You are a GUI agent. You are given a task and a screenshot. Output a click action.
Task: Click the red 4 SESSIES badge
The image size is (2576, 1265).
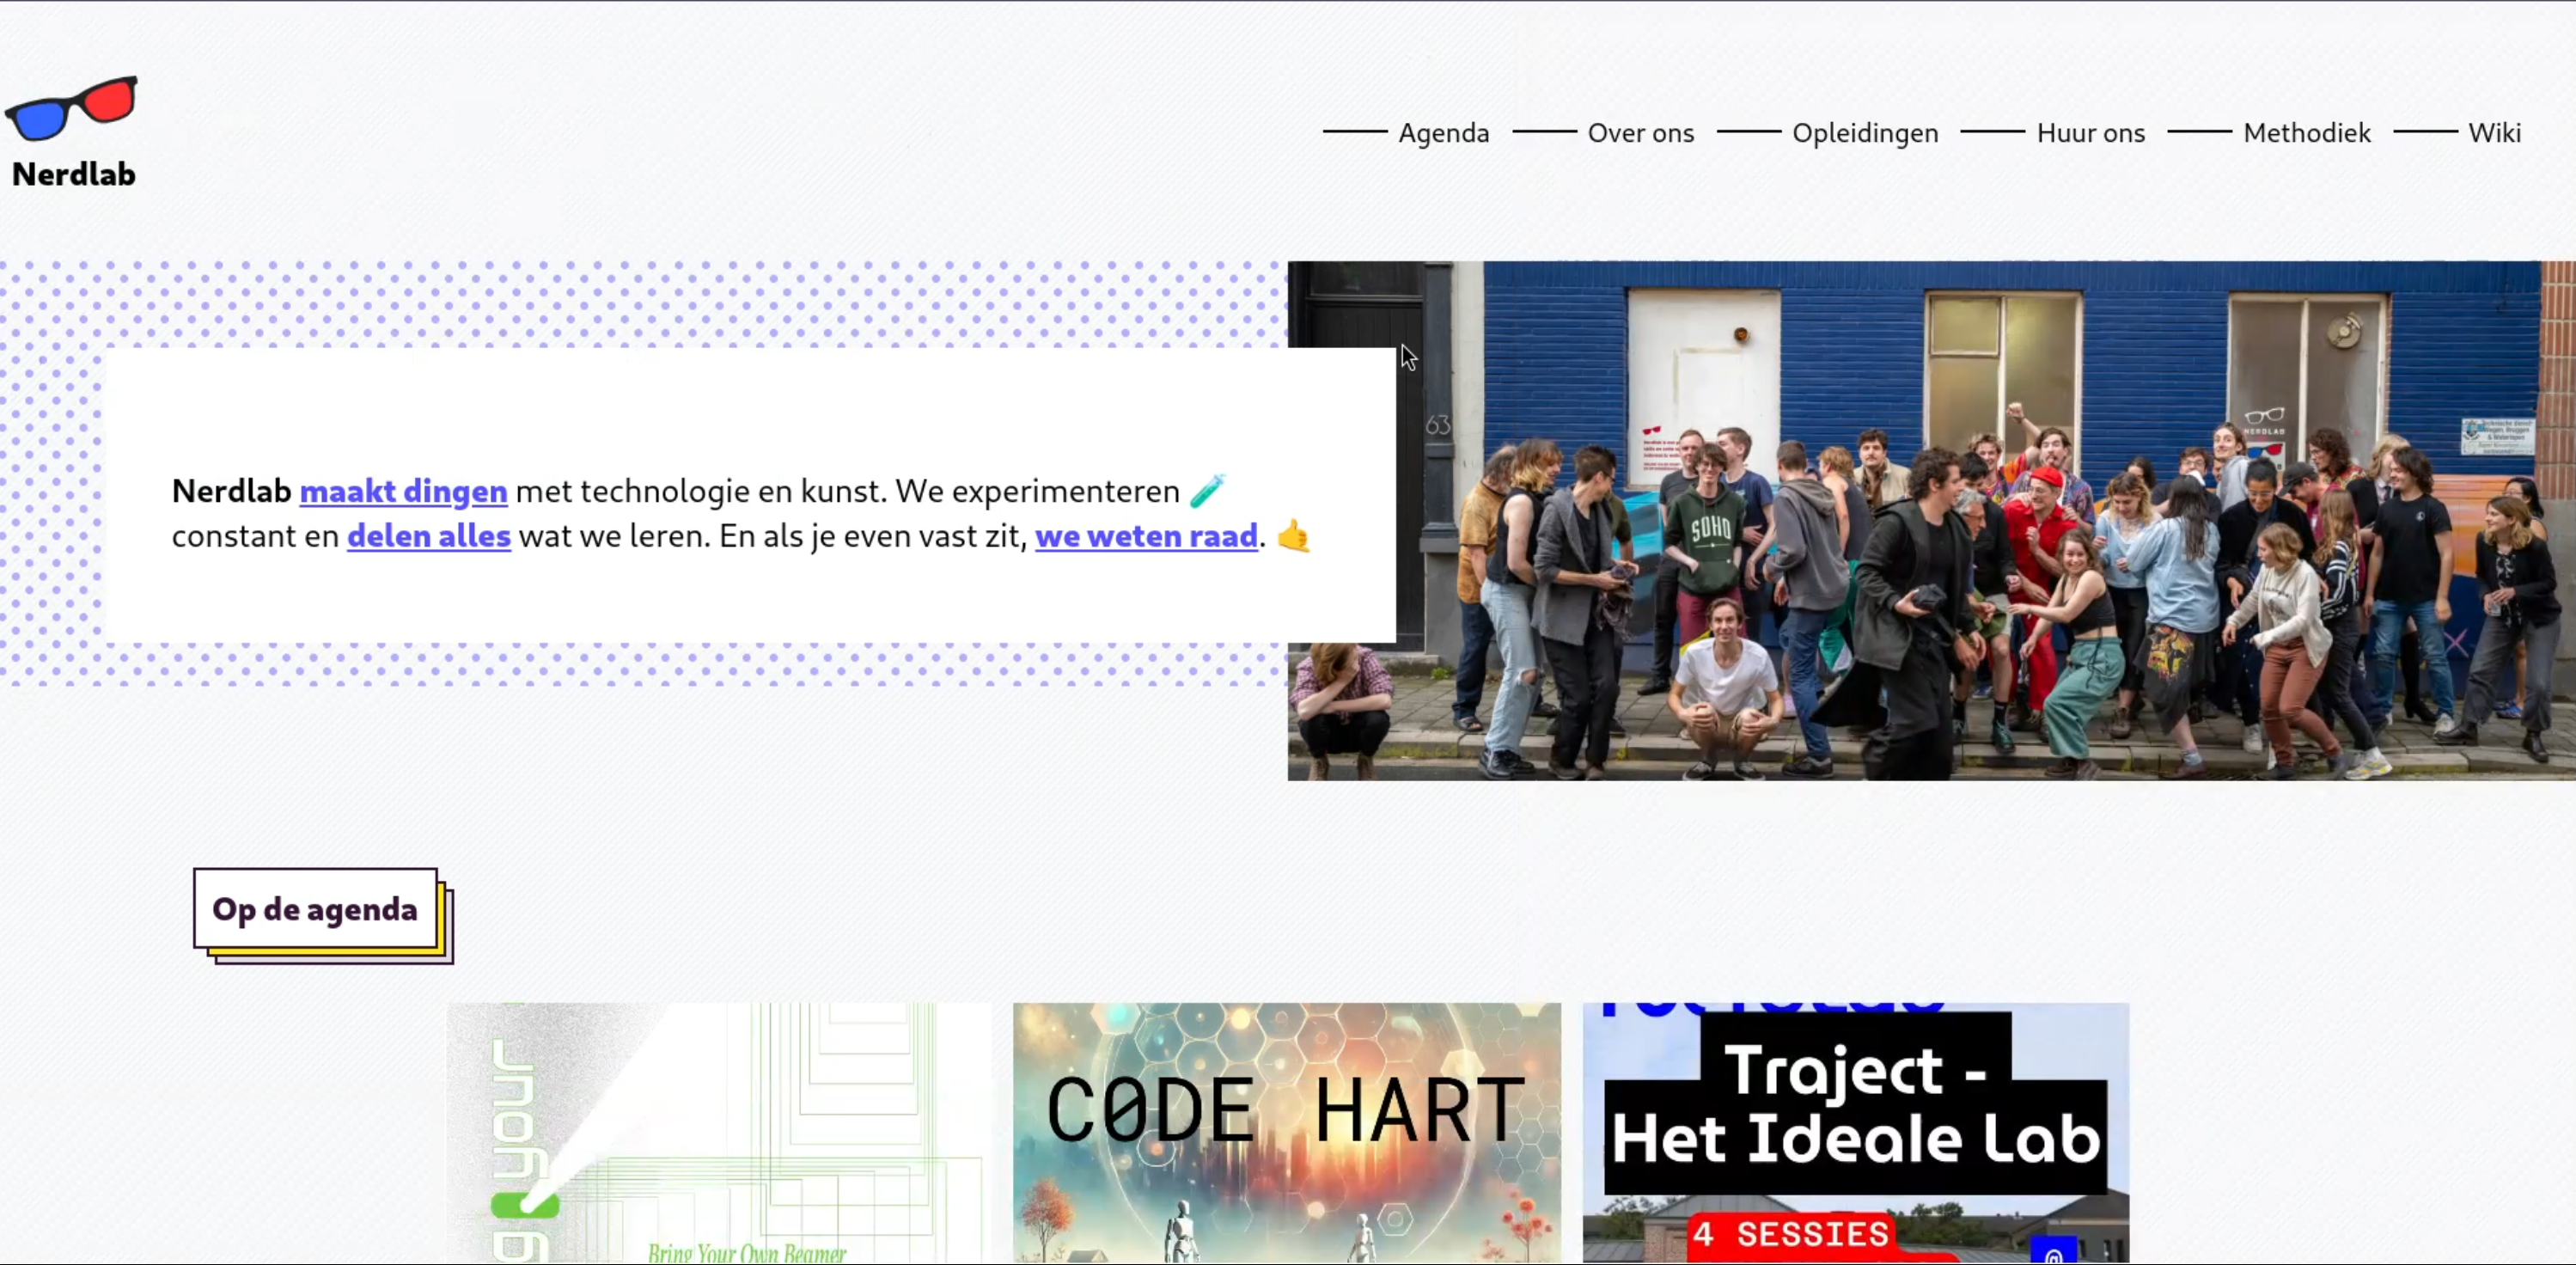(x=1792, y=1234)
